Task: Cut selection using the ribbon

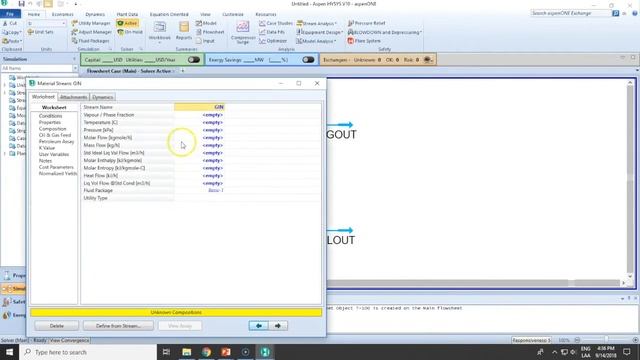Action: click(x=10, y=23)
